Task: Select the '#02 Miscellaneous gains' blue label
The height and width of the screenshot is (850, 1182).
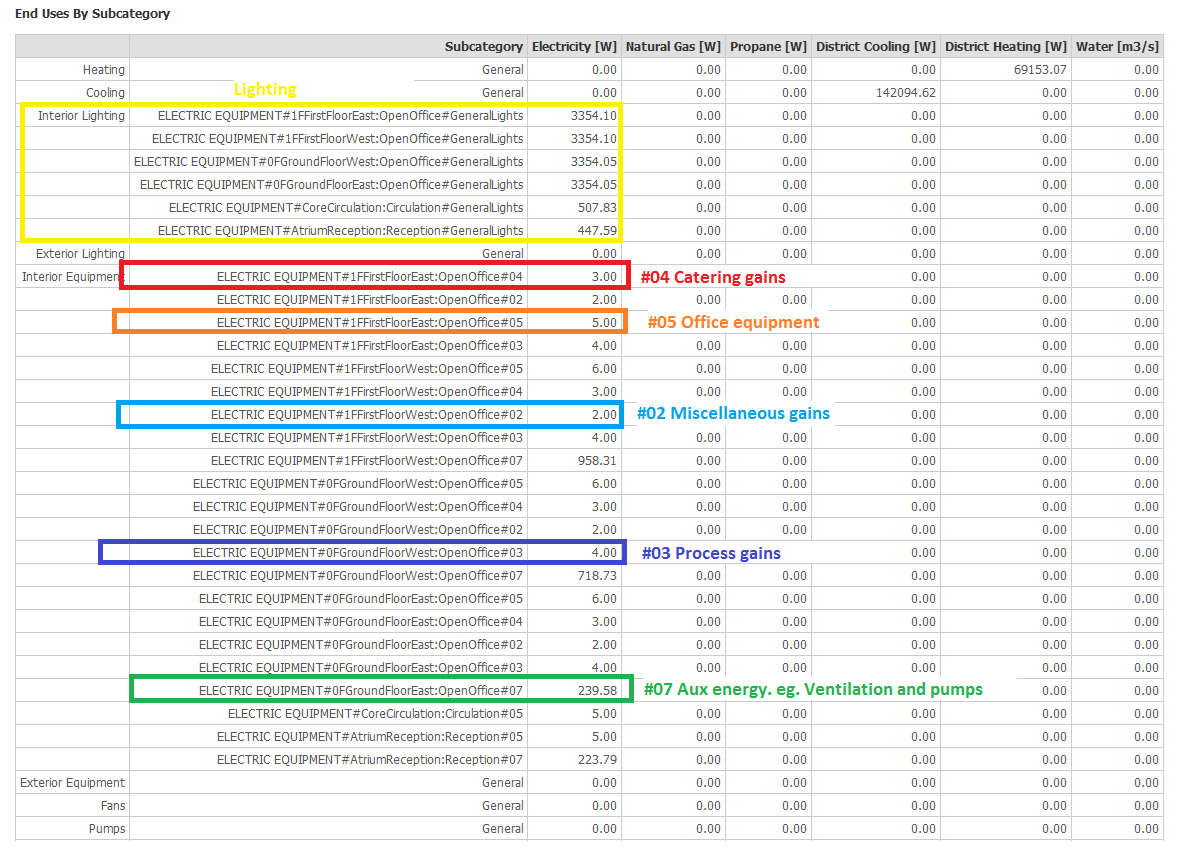Action: click(733, 414)
